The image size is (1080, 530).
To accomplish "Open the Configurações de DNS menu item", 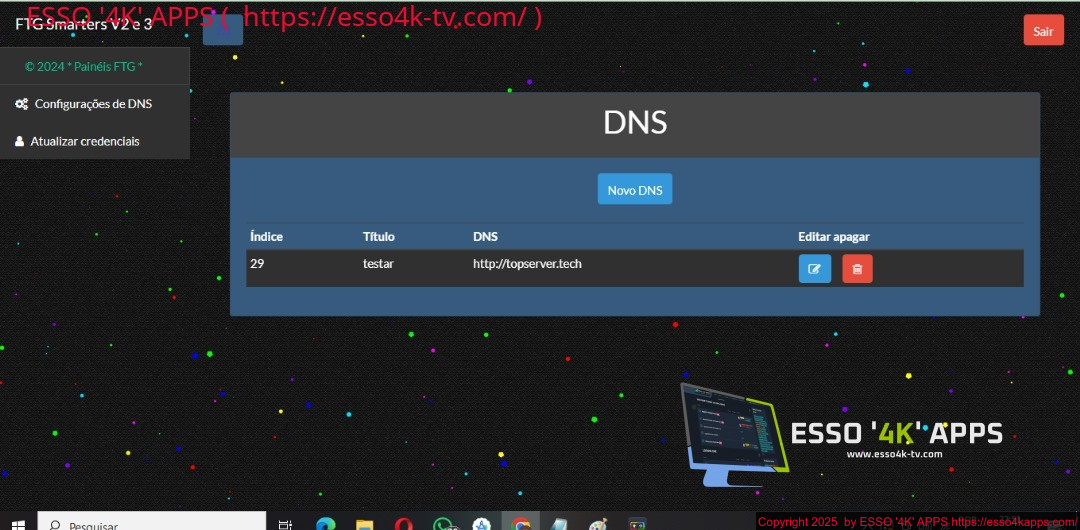I will coord(95,104).
